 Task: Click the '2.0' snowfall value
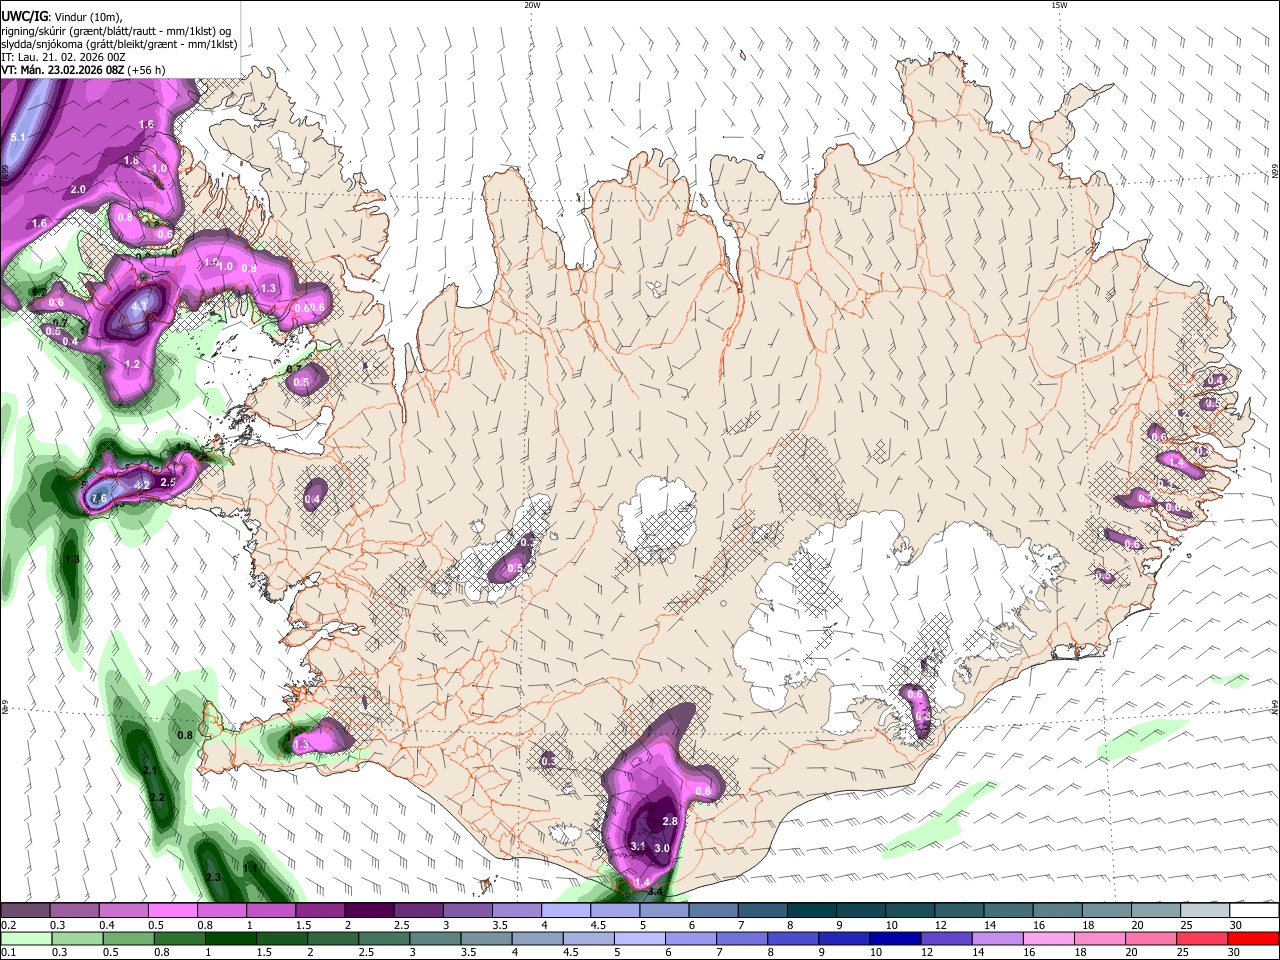coord(78,189)
